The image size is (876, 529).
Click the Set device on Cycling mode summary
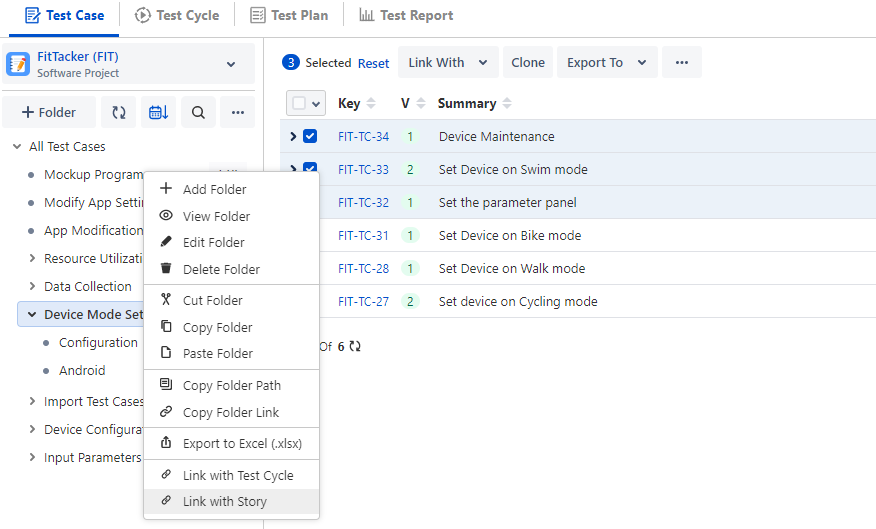tap(518, 301)
